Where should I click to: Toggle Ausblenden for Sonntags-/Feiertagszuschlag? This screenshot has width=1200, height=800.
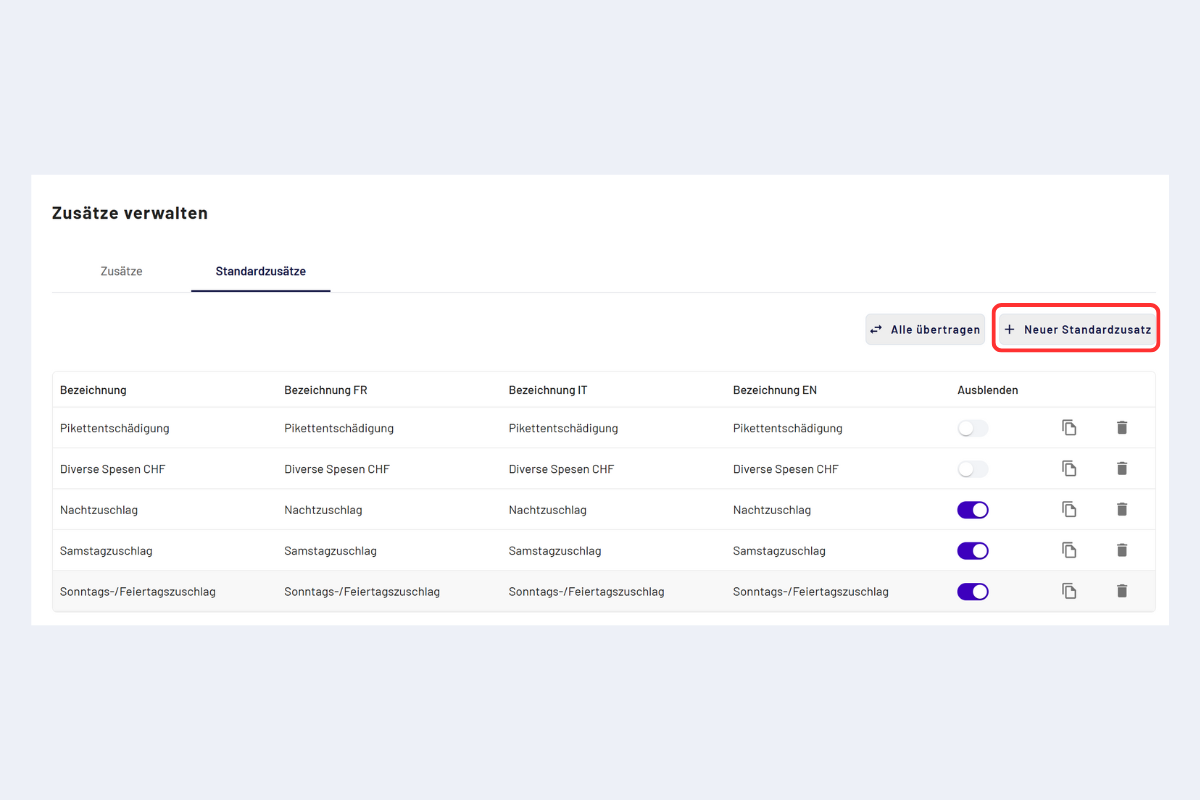(972, 591)
